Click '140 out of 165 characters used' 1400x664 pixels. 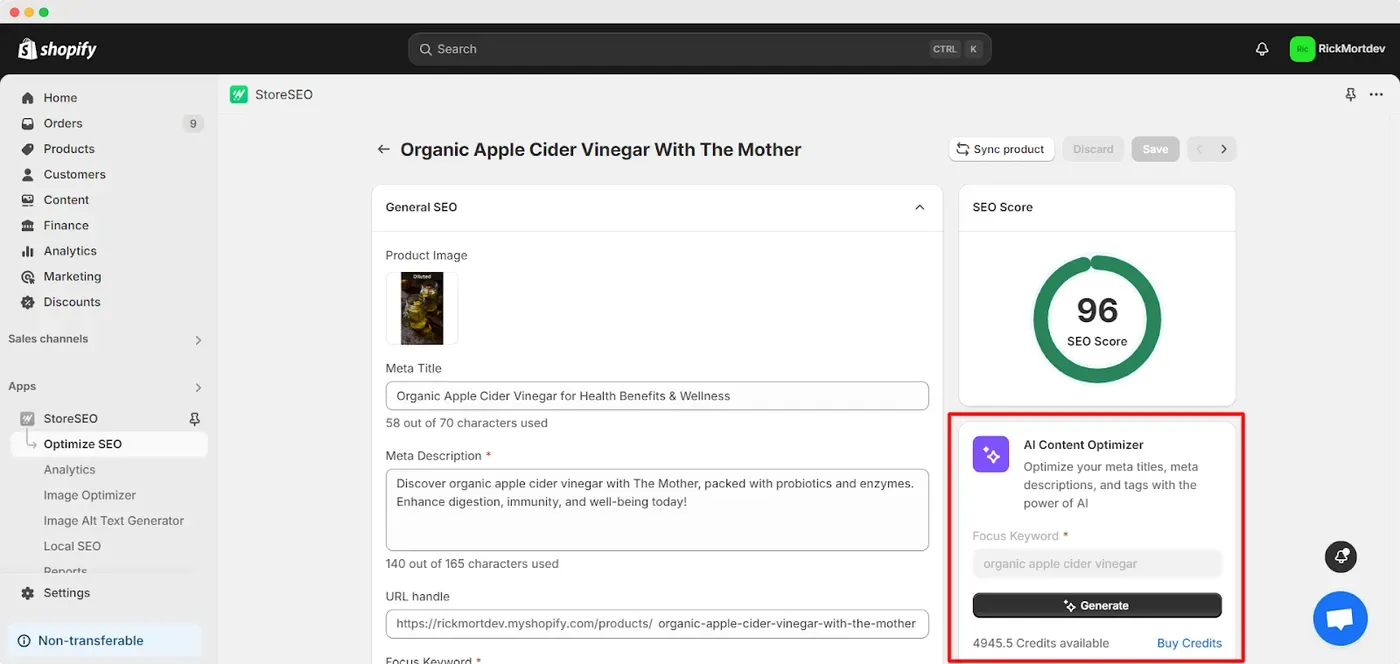(x=472, y=564)
